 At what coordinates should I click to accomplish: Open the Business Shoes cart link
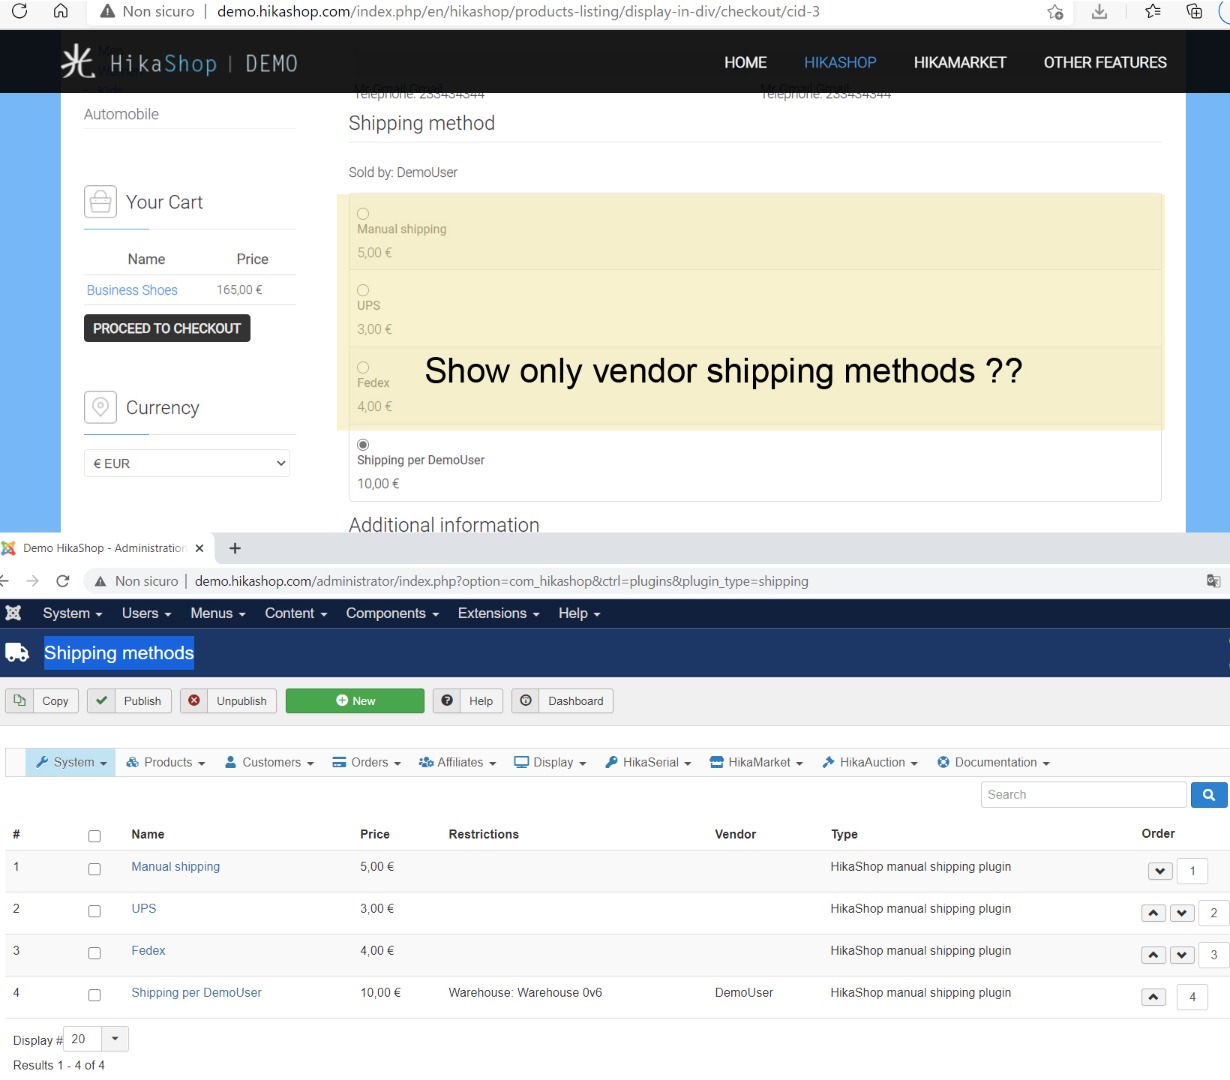pyautogui.click(x=132, y=290)
